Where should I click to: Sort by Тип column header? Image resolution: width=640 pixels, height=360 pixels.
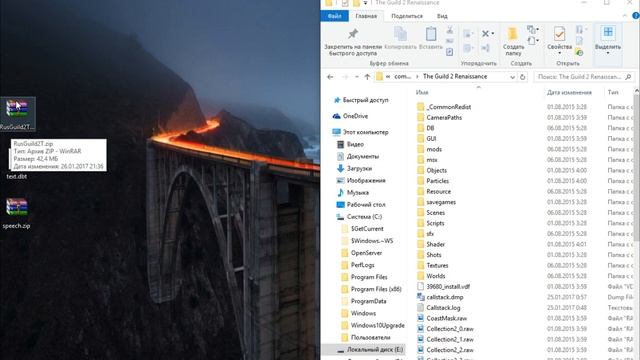coord(613,93)
